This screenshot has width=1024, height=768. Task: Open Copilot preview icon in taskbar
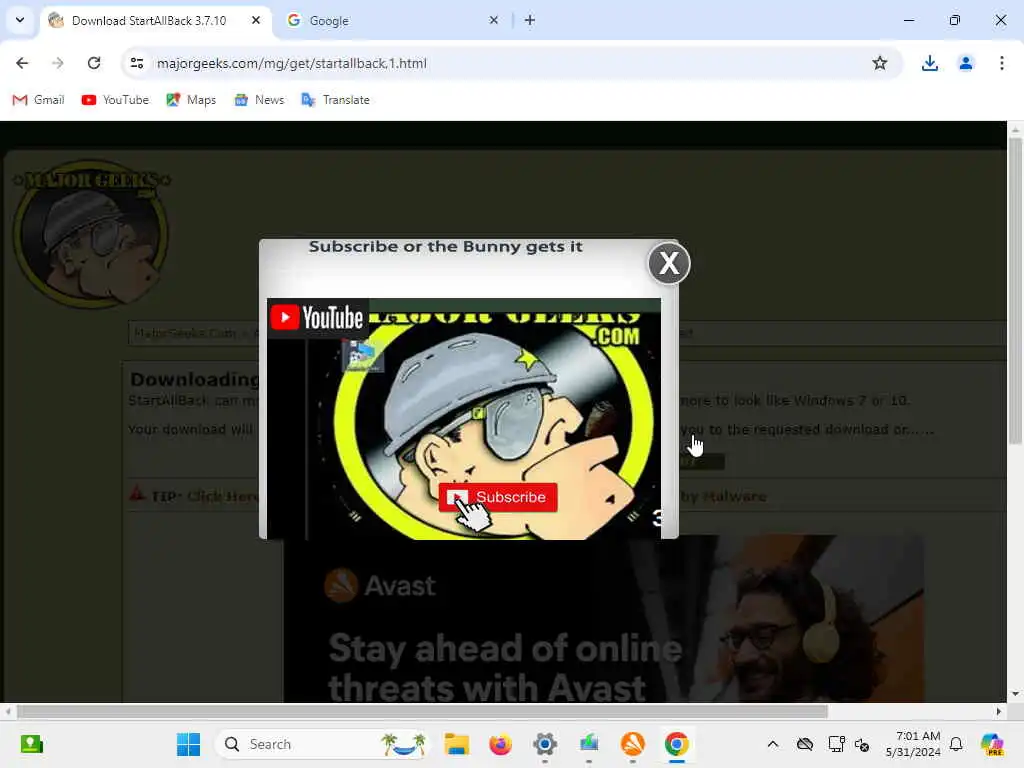991,744
